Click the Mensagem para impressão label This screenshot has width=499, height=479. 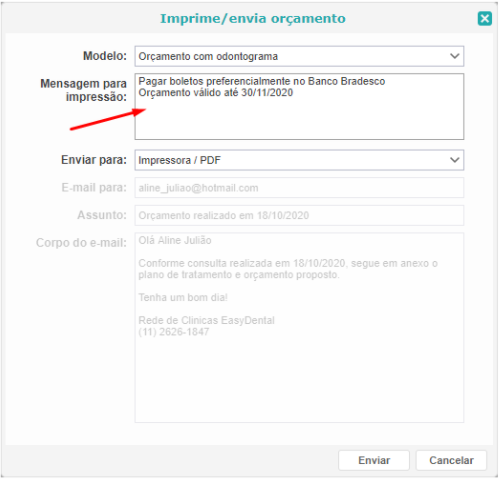tap(84, 90)
